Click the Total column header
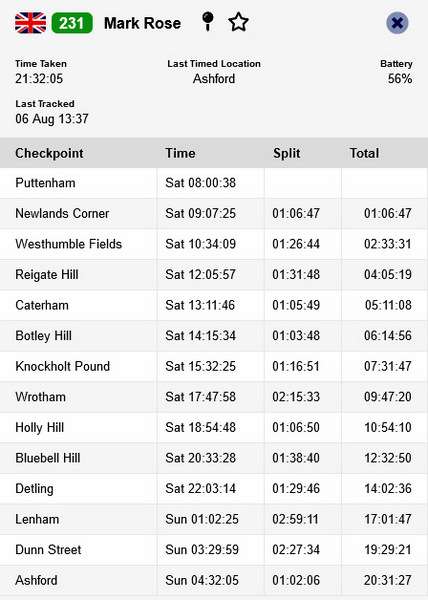The width and height of the screenshot is (428, 600). pos(365,153)
